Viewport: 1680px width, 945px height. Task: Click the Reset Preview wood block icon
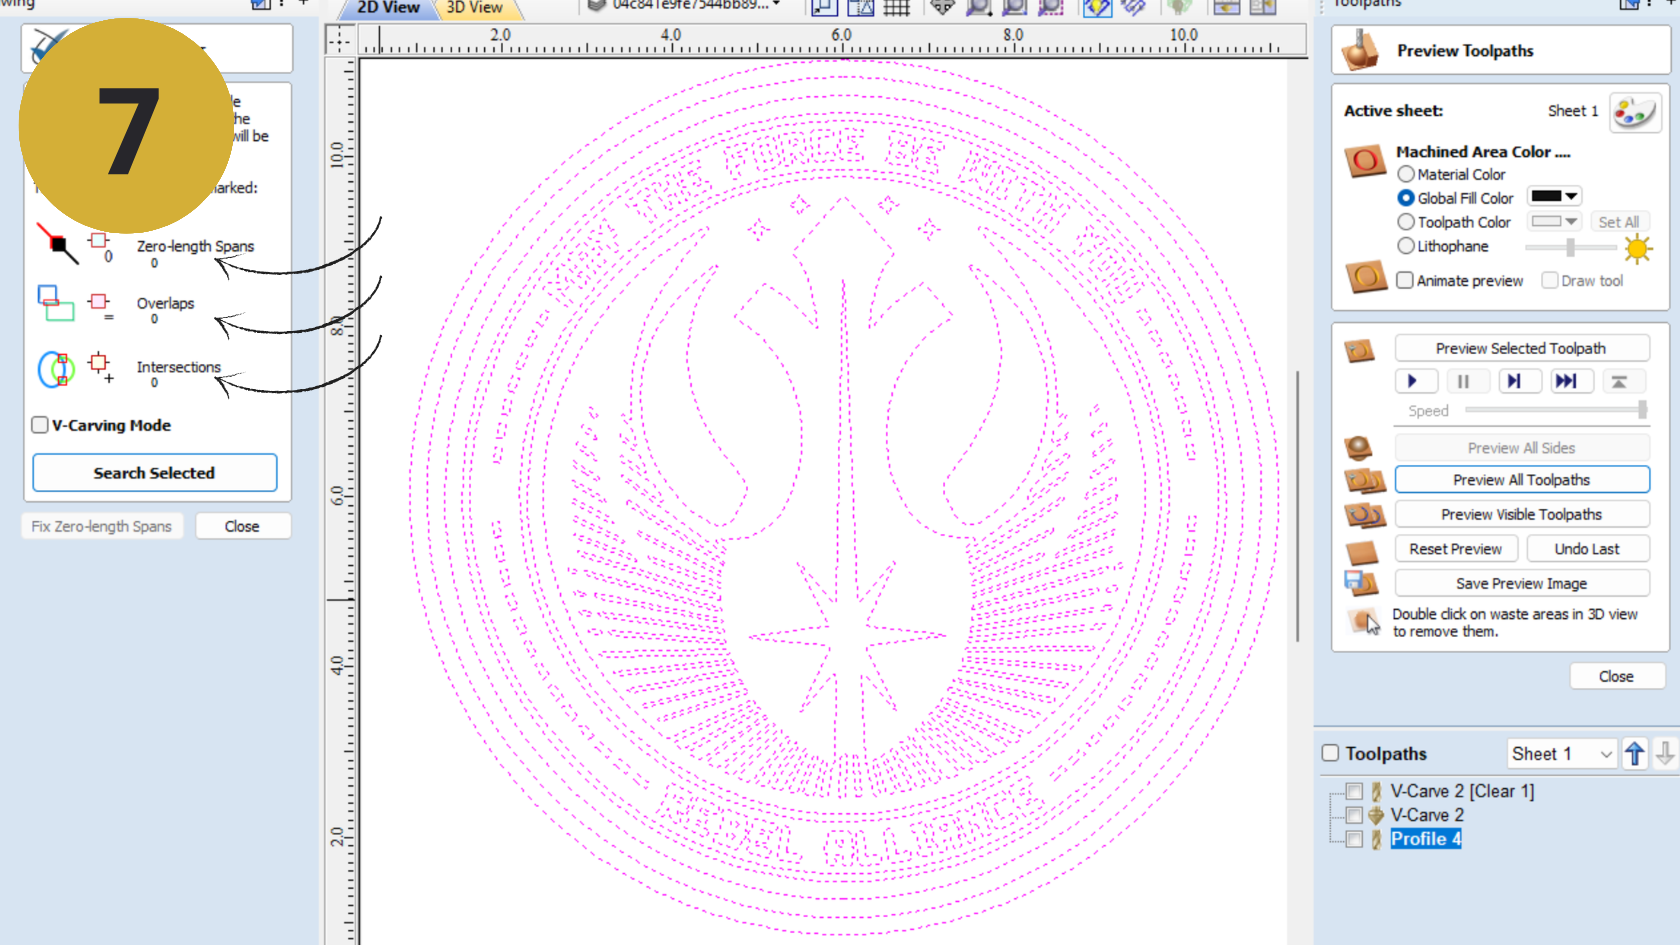1362,551
